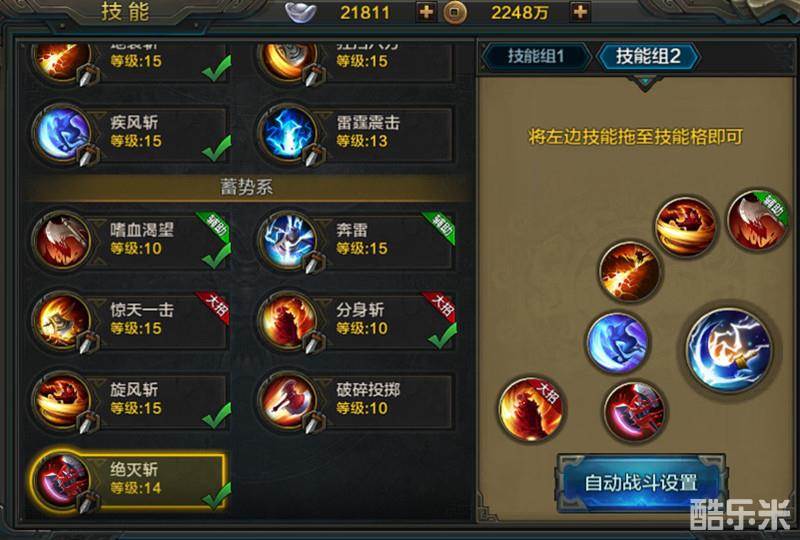The image size is (800, 540).
Task: Select the 雷霆震击 lightning skill icon
Action: coord(288,134)
